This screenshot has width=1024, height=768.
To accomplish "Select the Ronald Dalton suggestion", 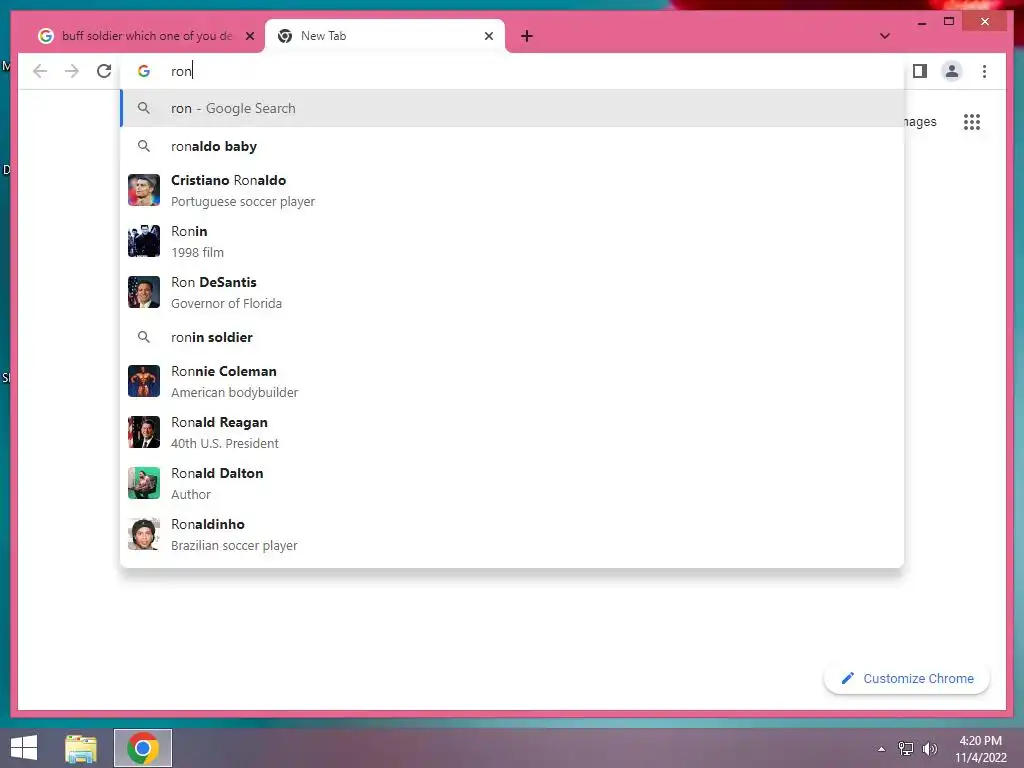I will click(512, 483).
